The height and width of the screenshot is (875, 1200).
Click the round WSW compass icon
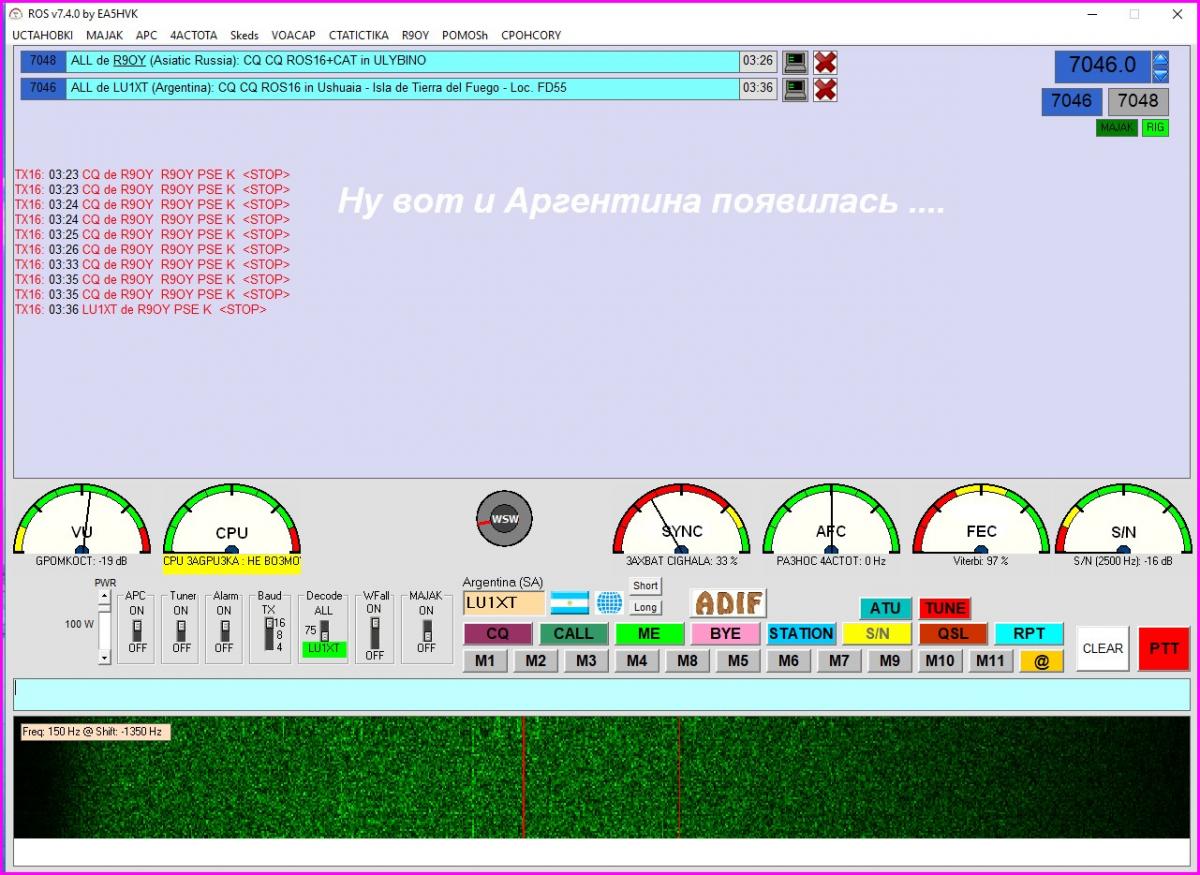click(x=504, y=519)
